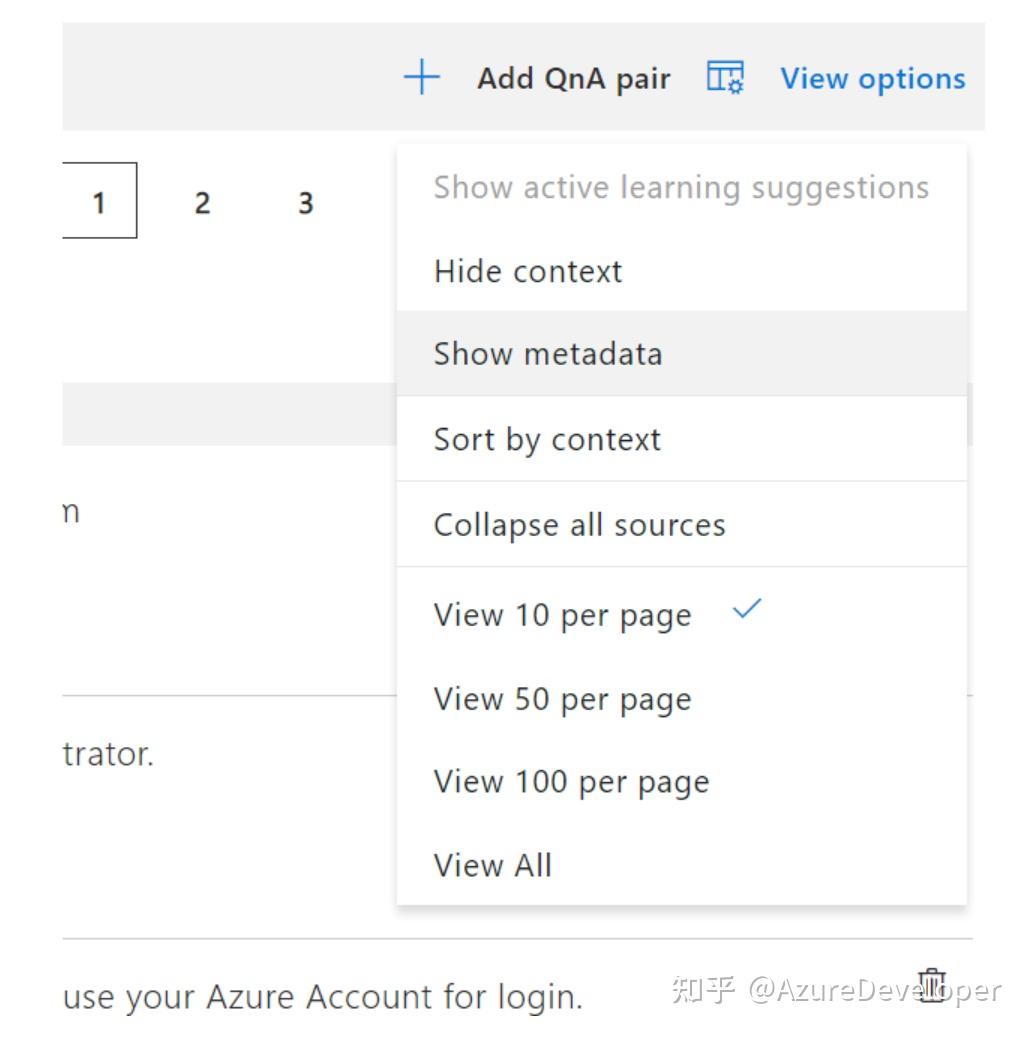Click the Add QnA pair button
Image resolution: width=1027 pixels, height=1037 pixels.
click(573, 78)
